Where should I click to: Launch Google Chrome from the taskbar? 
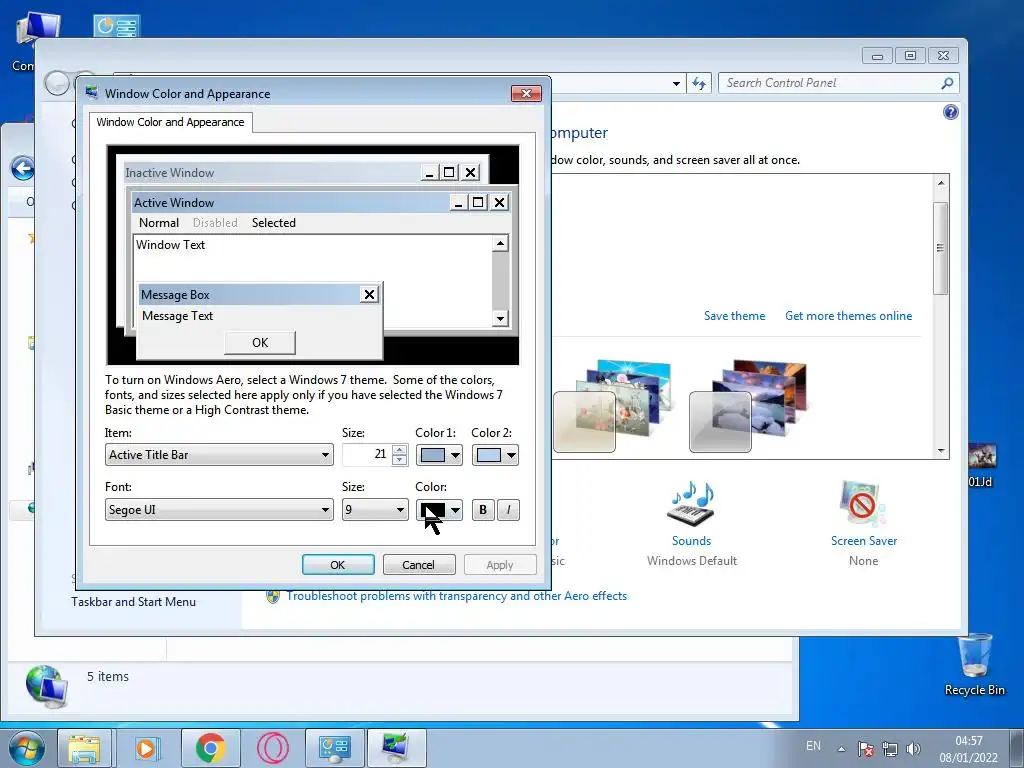pos(210,748)
